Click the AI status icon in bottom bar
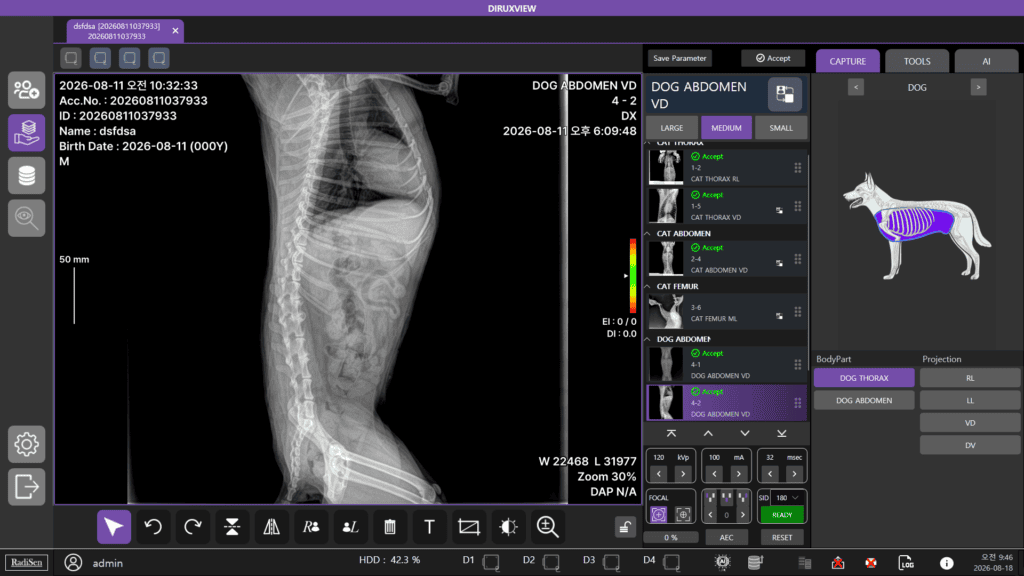 click(722, 562)
